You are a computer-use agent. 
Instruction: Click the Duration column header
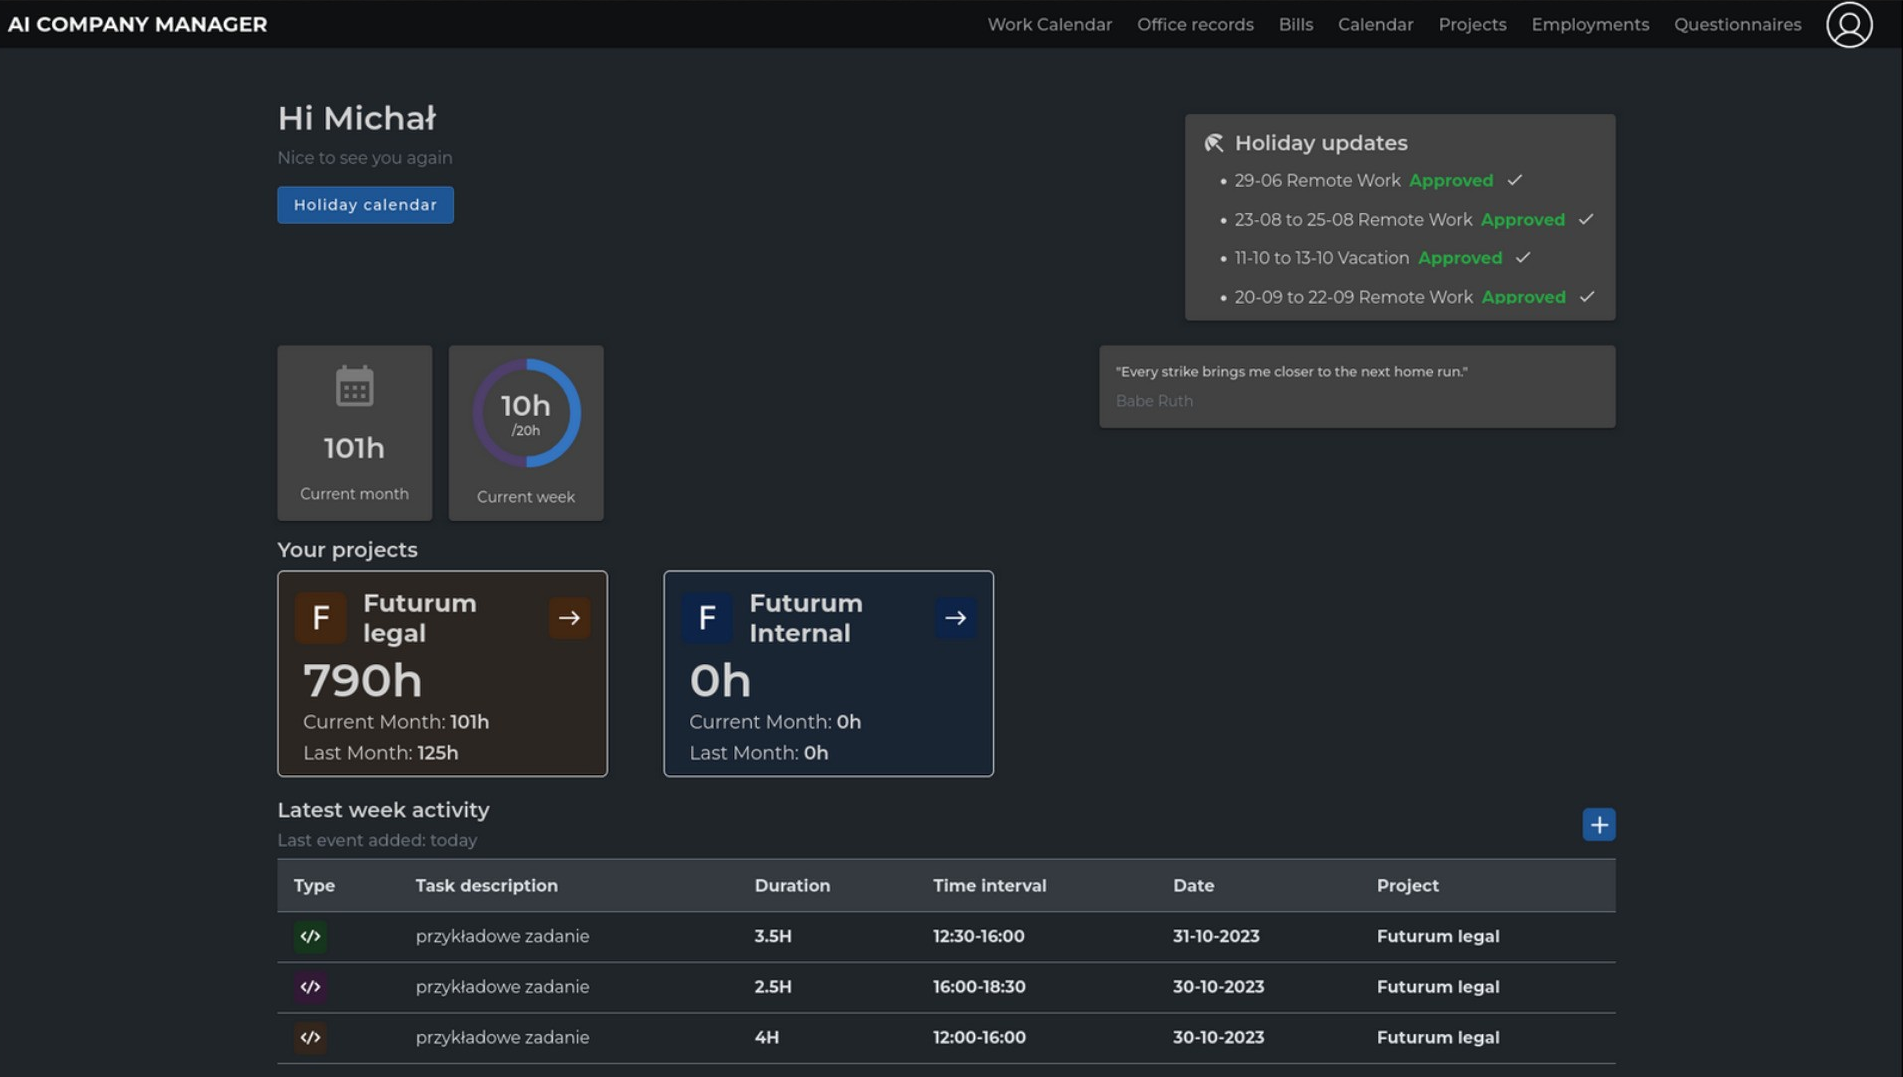791,885
